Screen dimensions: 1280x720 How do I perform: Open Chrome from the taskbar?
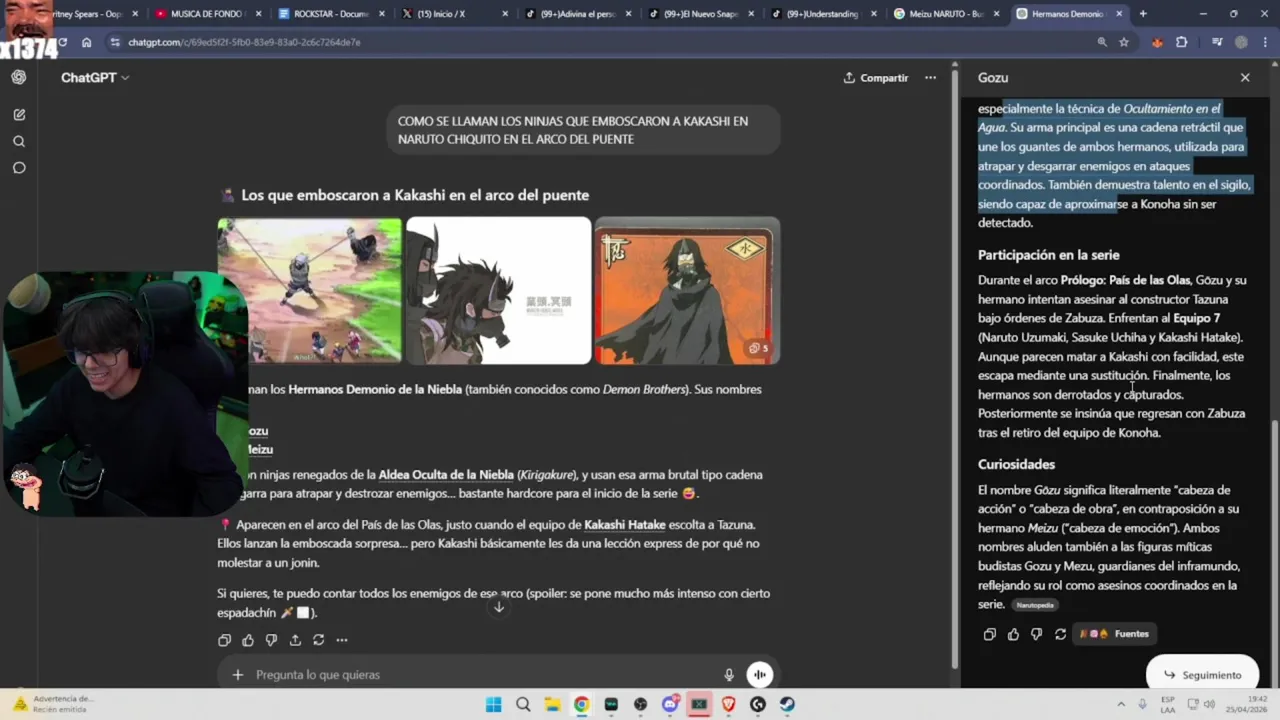tap(581, 704)
